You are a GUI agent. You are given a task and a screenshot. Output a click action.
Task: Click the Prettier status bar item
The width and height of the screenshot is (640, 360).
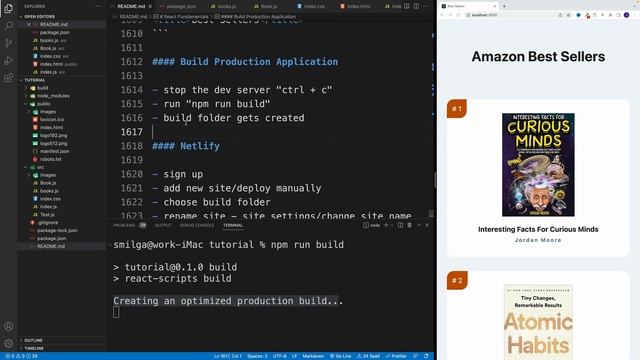(x=396, y=356)
